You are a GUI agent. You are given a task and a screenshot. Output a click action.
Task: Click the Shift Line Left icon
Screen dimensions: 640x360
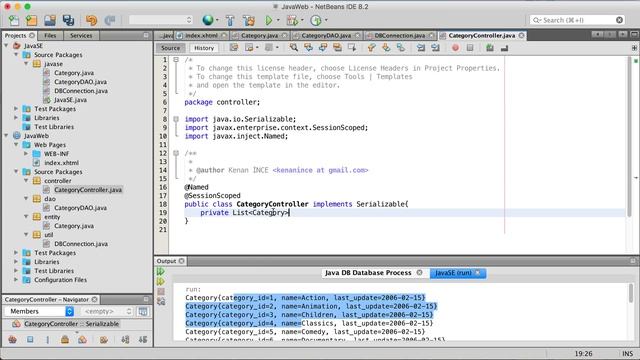tap(420, 48)
